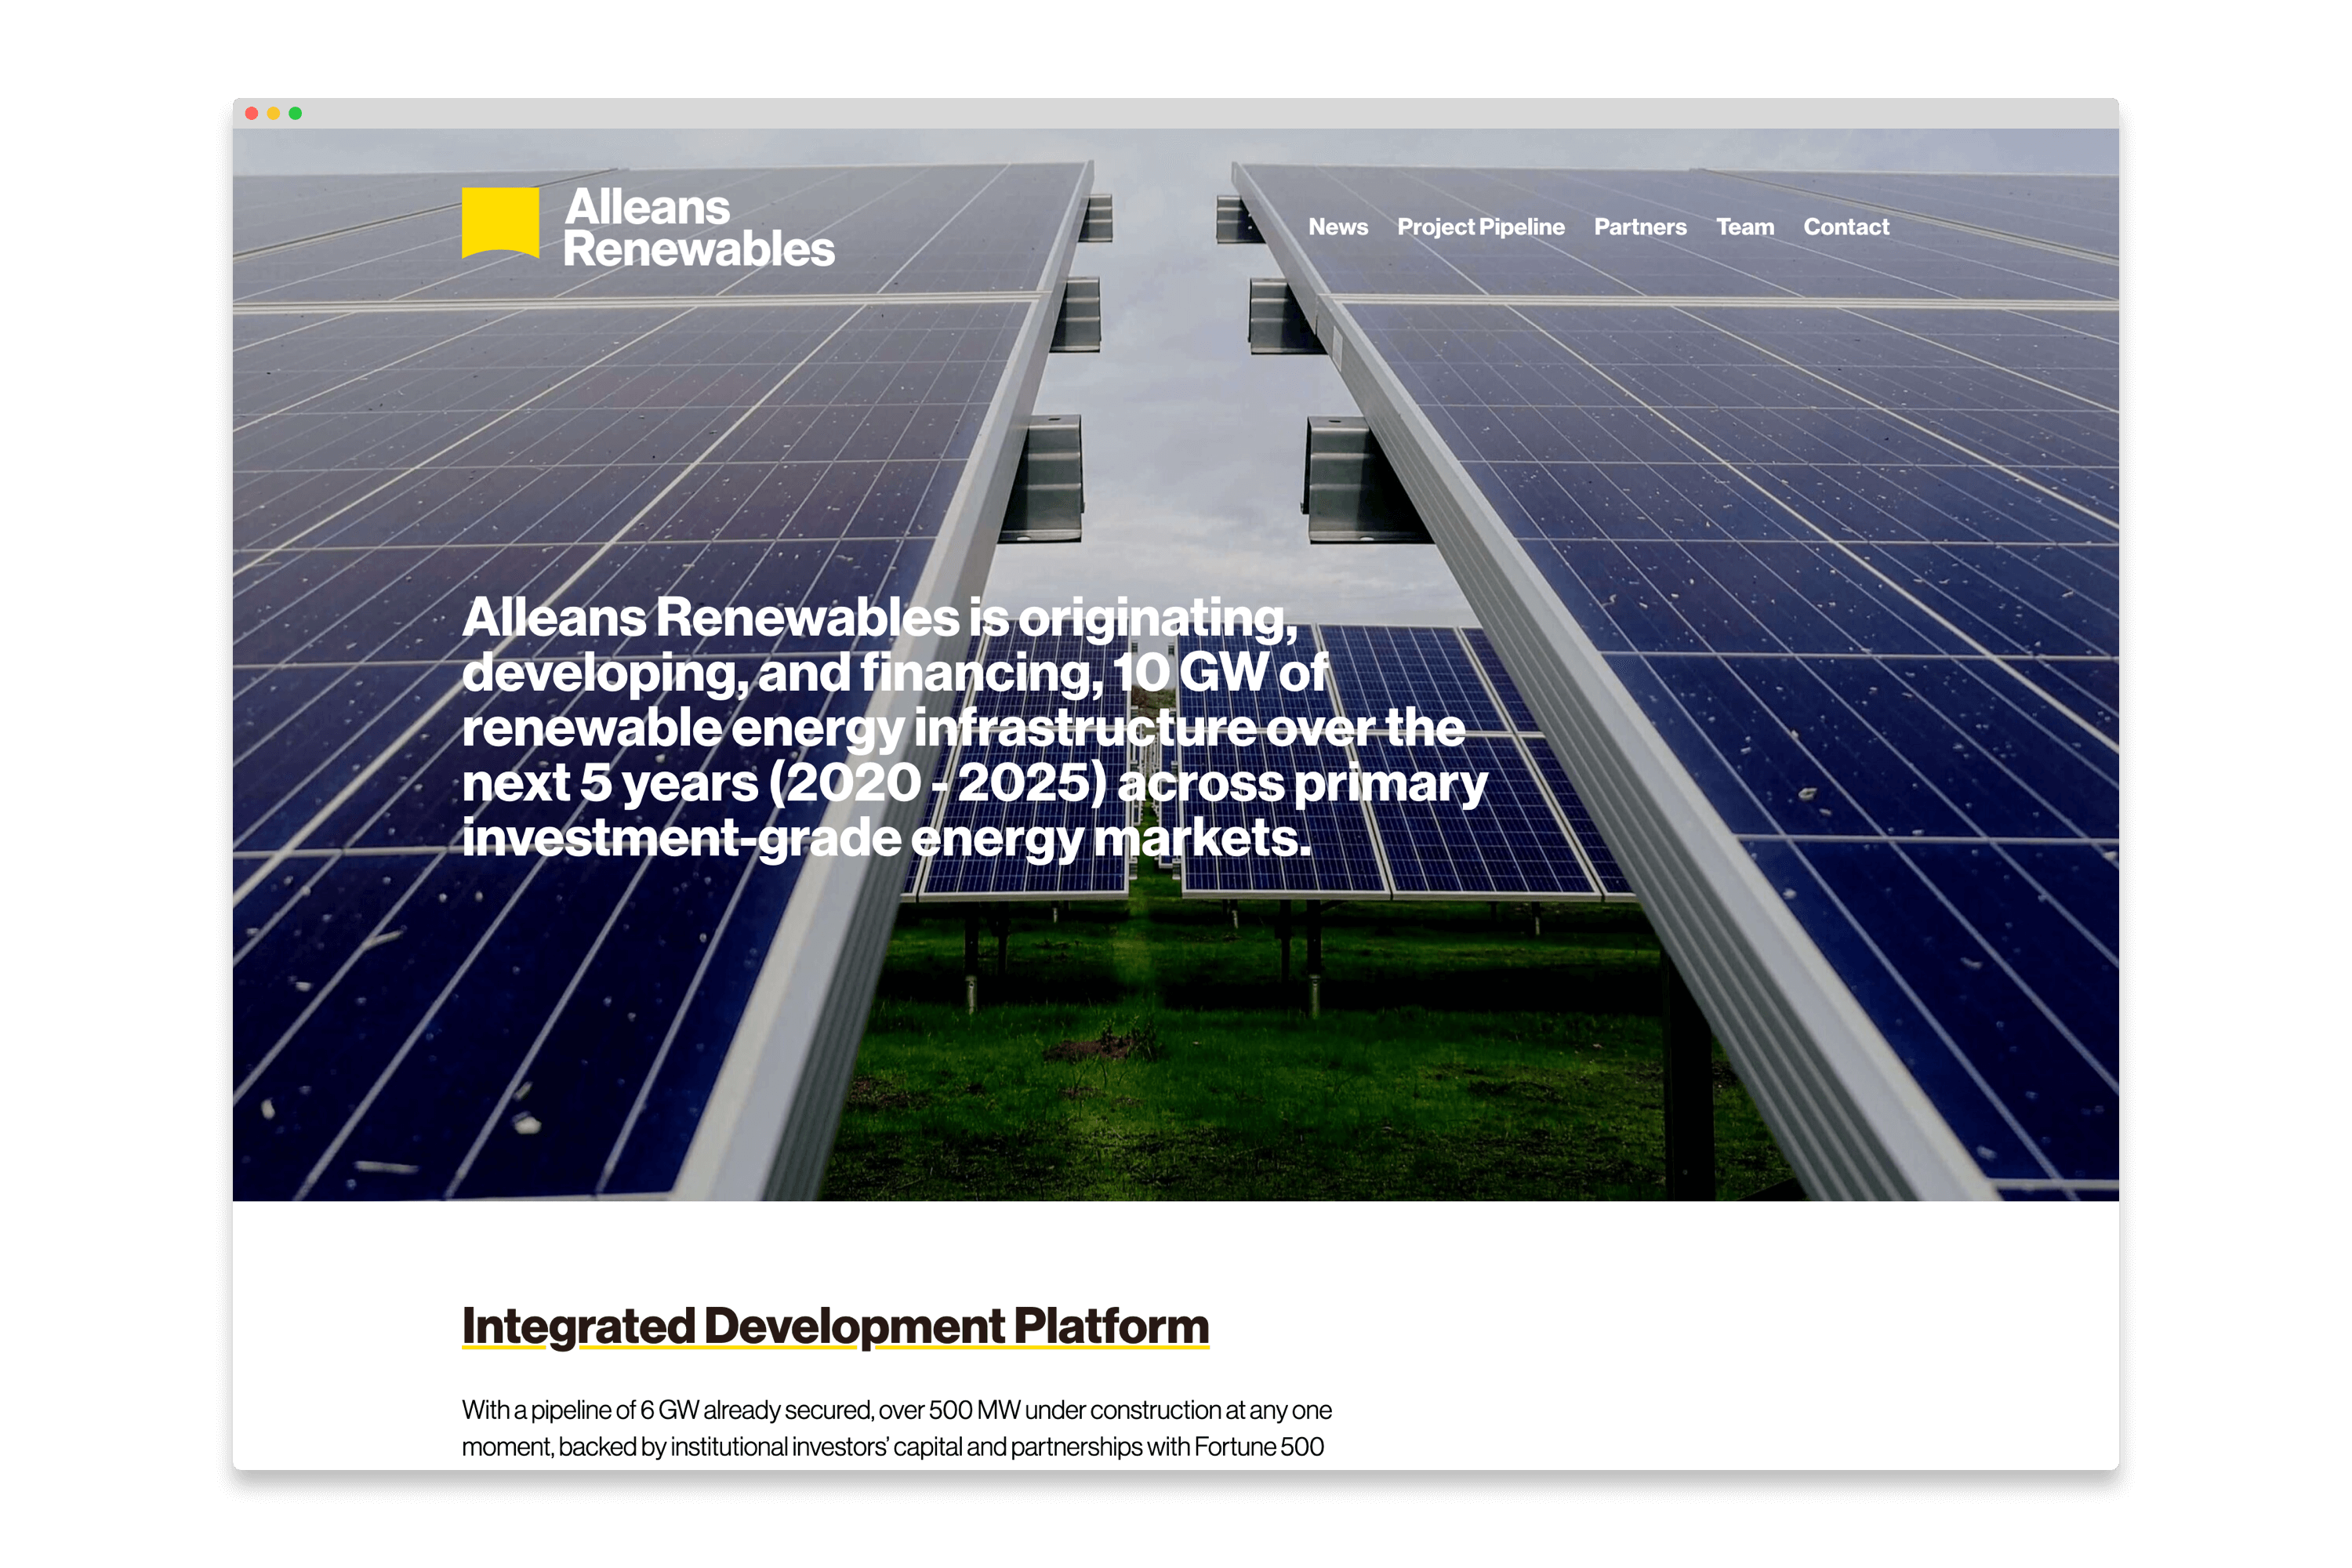Click the 'Alleans' word in the logo
2352x1568 pixels.
point(647,207)
